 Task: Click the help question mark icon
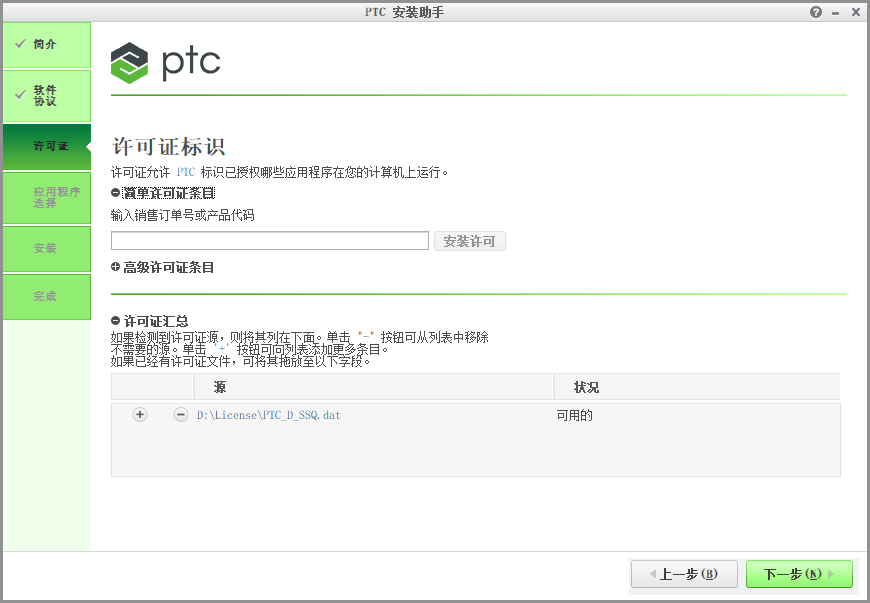point(816,12)
